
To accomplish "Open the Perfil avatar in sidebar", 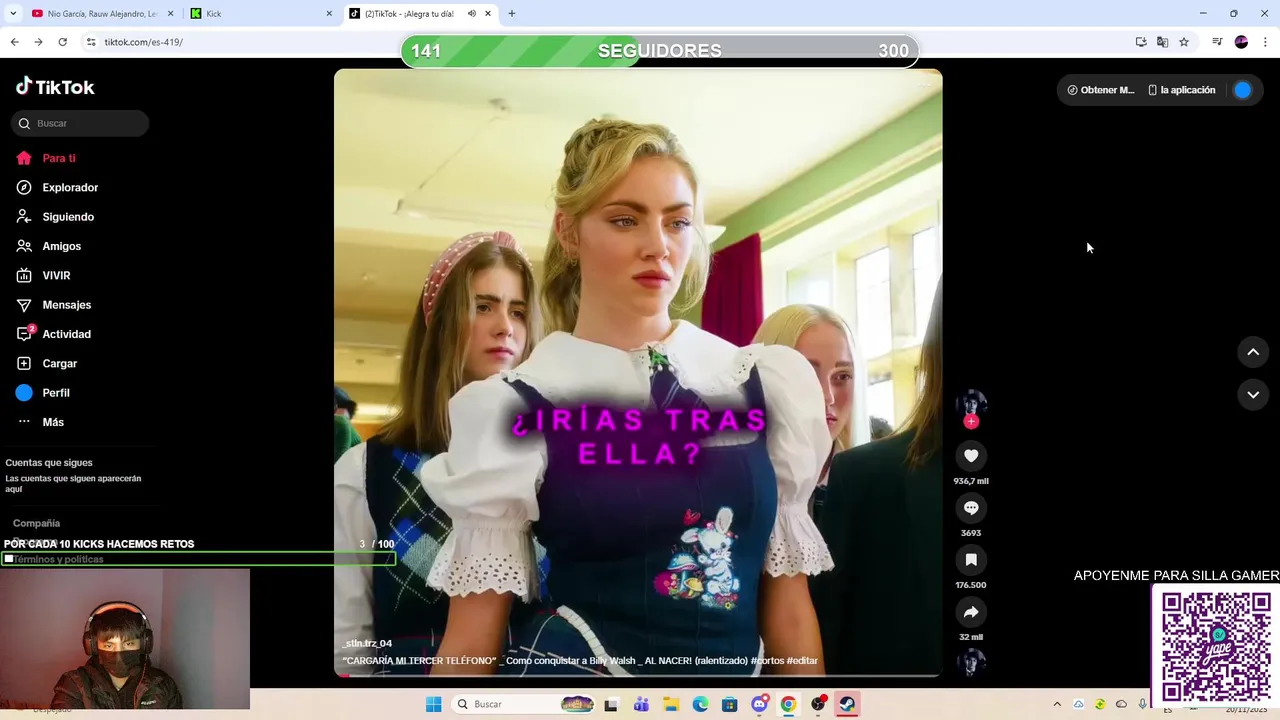I will (24, 393).
